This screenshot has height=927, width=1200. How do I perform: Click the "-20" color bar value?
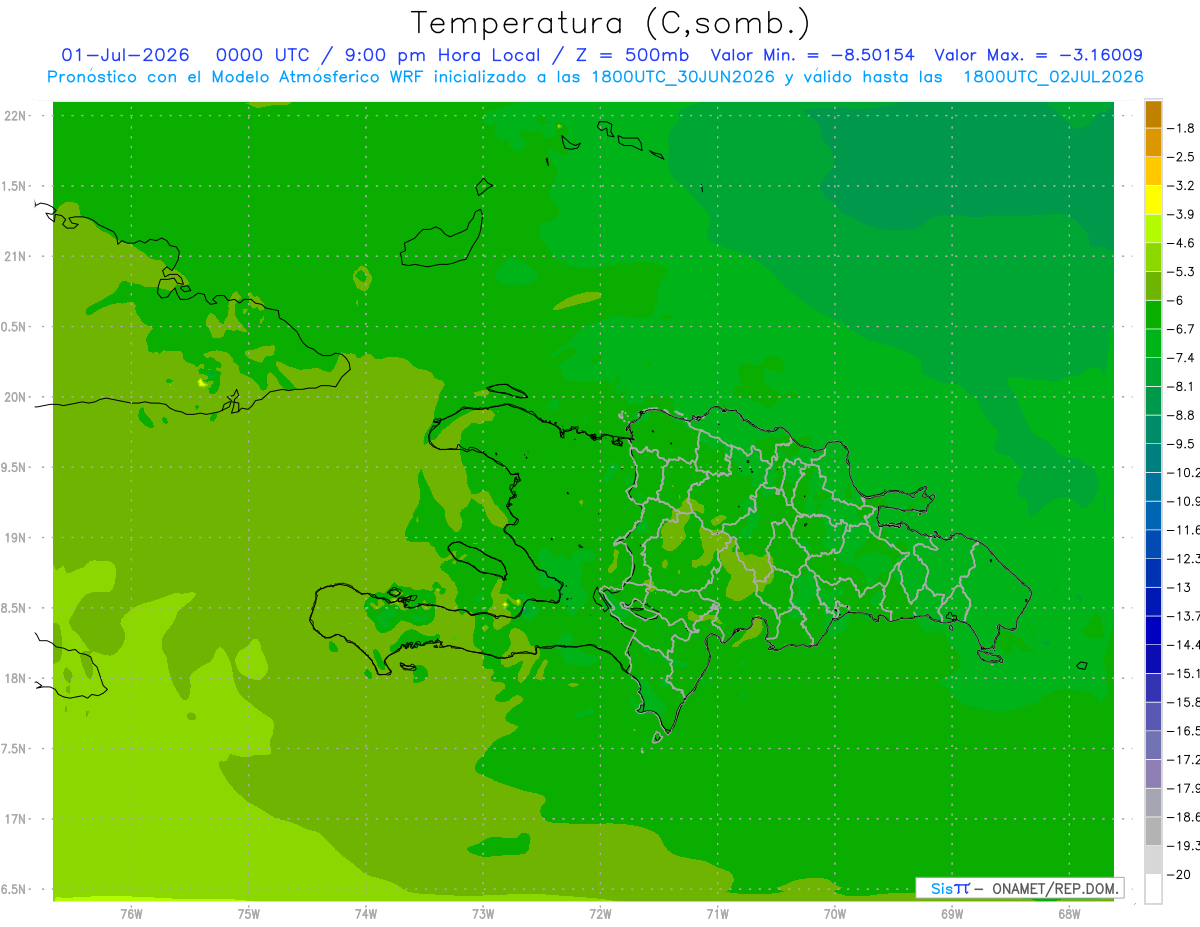tap(1179, 874)
